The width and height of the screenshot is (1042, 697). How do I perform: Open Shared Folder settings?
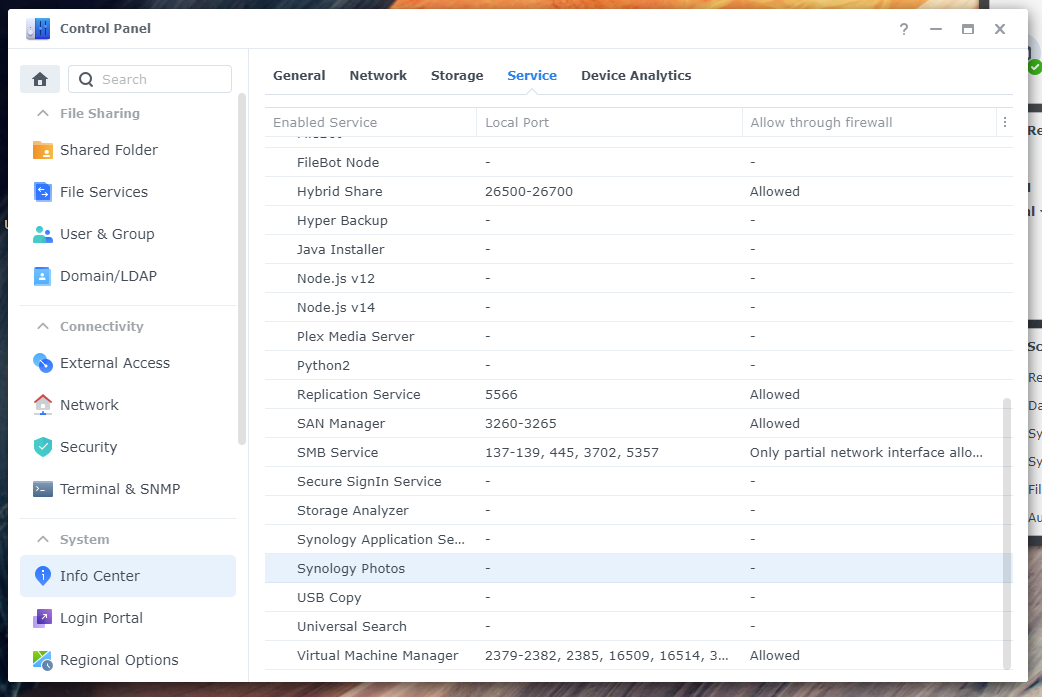click(x=128, y=150)
